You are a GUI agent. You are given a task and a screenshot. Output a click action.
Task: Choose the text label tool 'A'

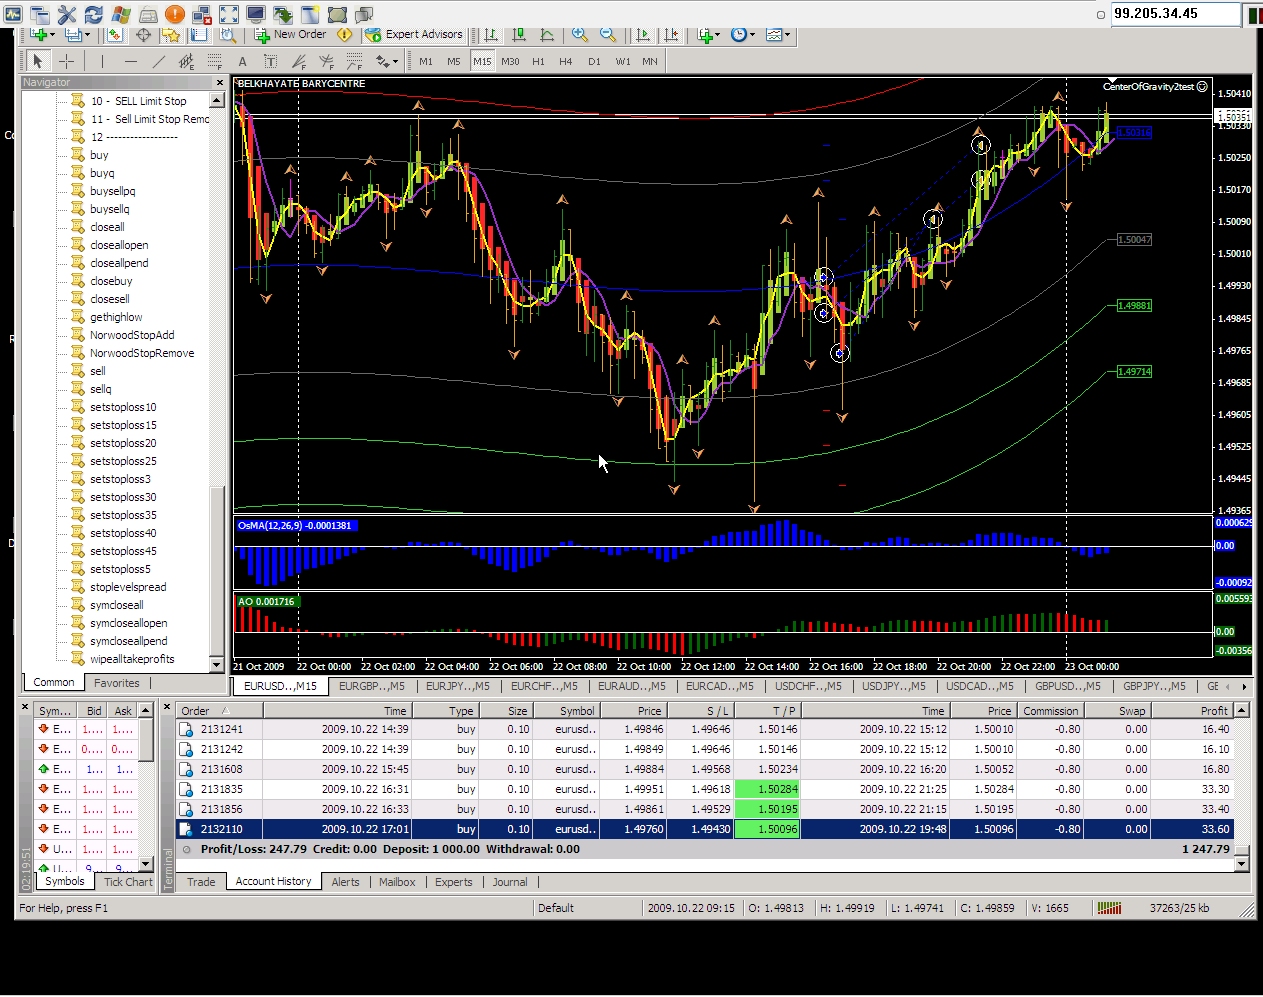(242, 62)
